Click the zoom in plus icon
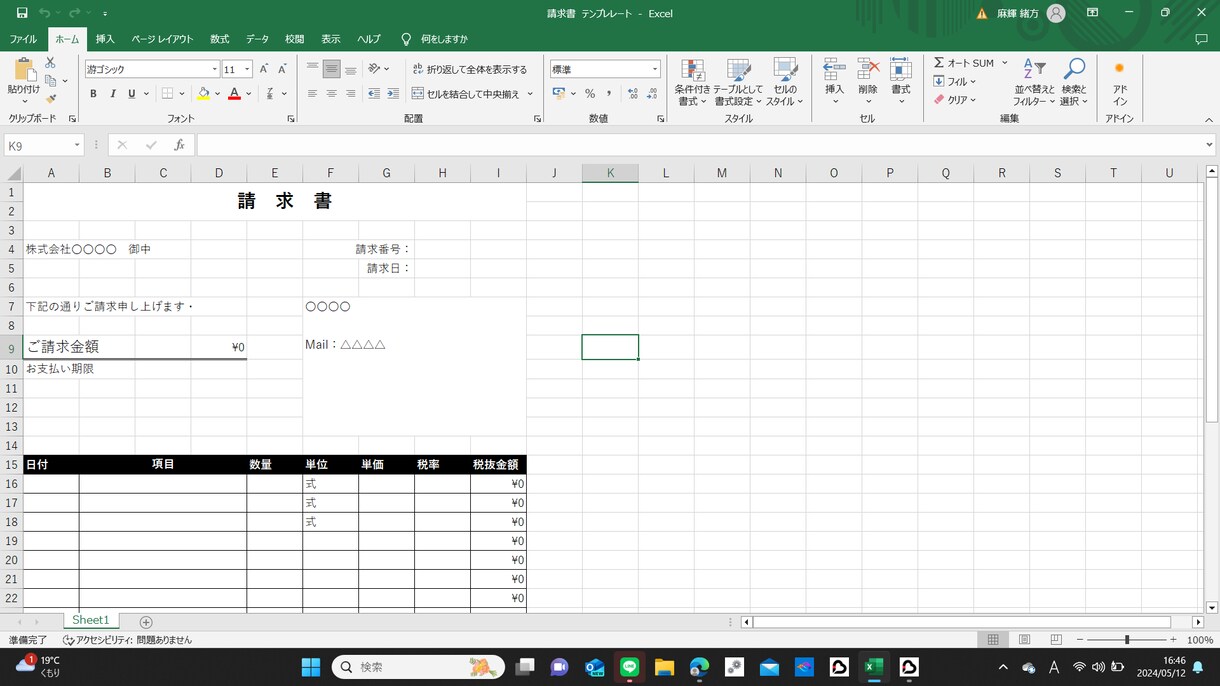Screen dimensions: 1220x686 pyautogui.click(x=1173, y=639)
